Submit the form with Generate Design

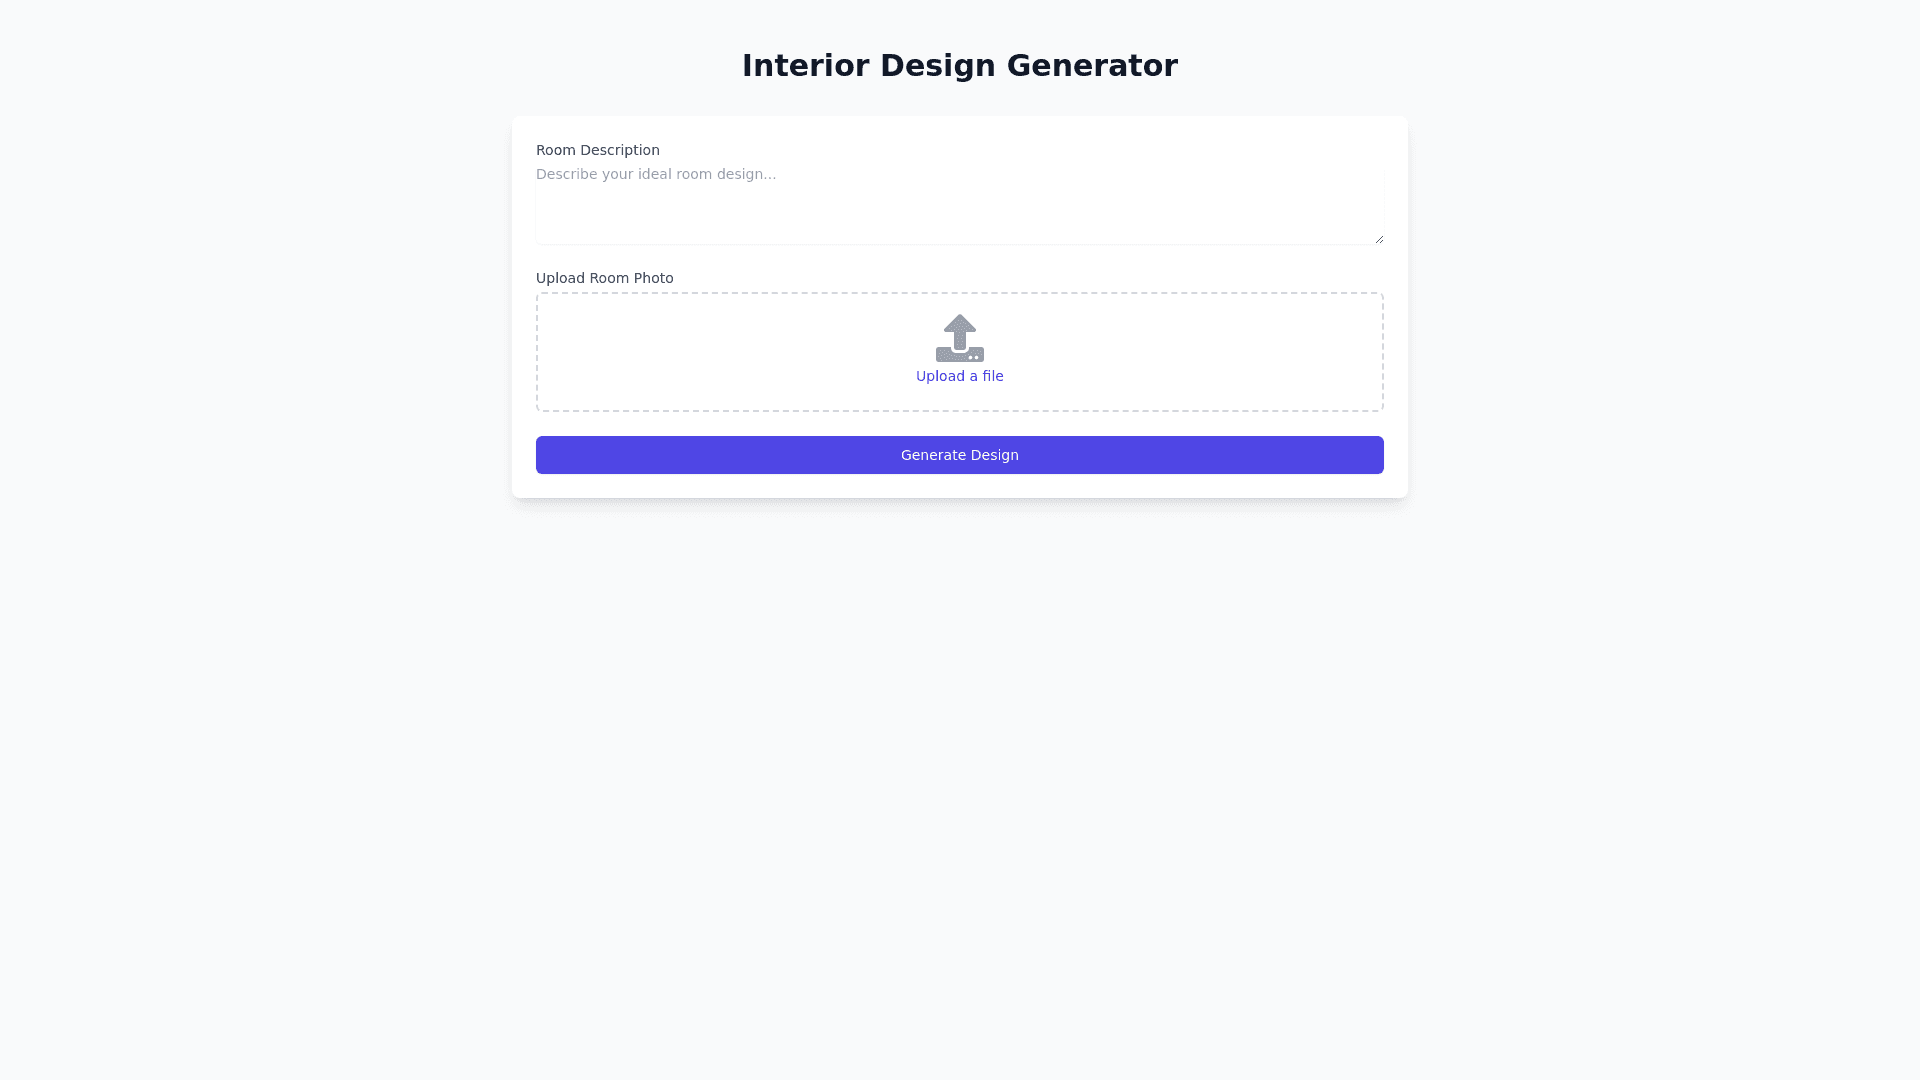959,455
